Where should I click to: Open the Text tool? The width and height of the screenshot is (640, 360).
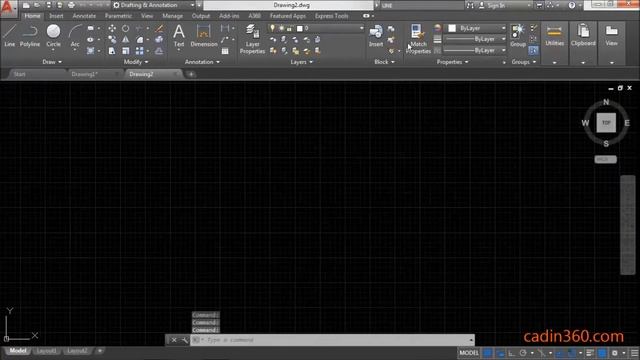click(179, 36)
